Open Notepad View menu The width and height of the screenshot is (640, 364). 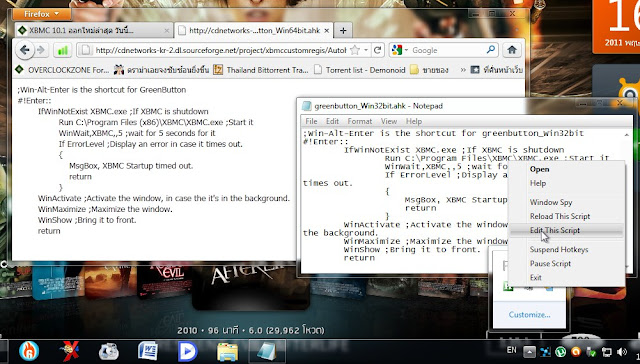[389, 121]
